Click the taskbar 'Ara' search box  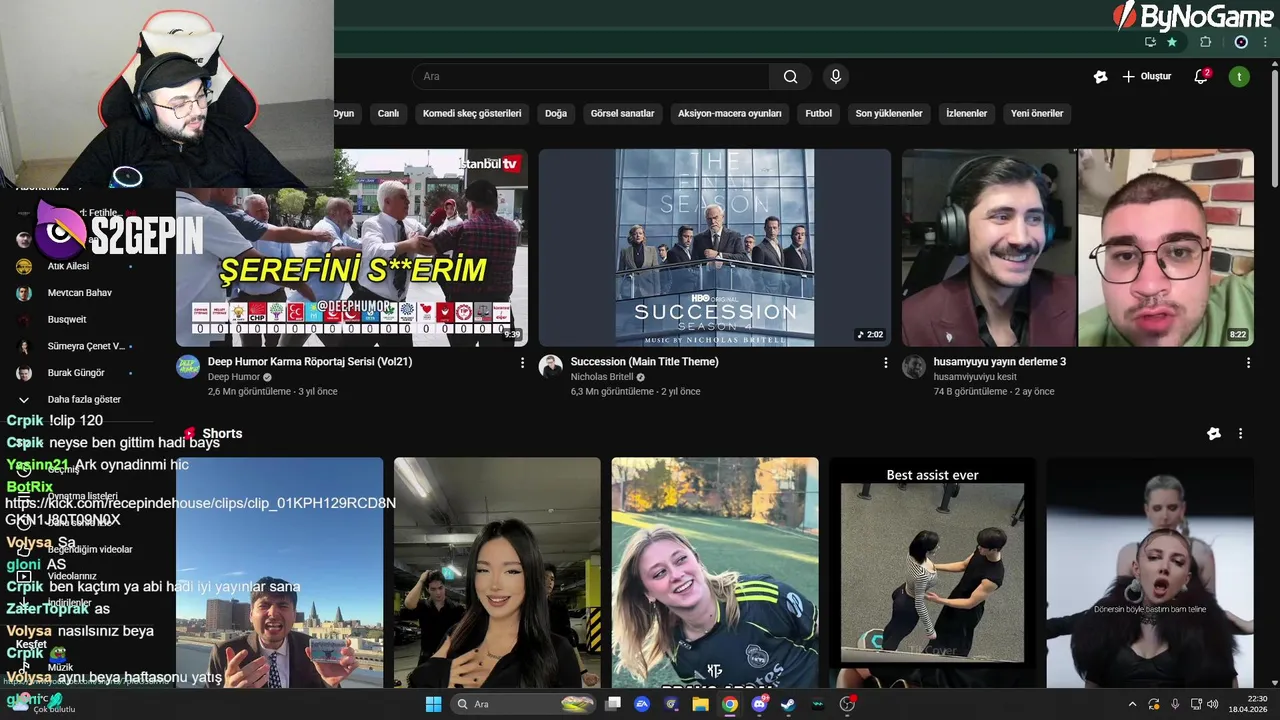pyautogui.click(x=521, y=704)
